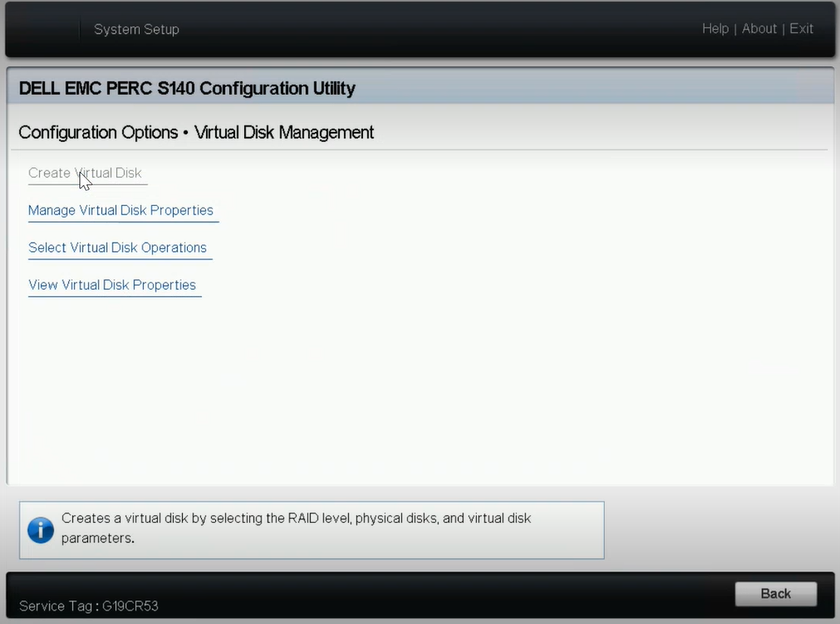Click the Back button
The image size is (840, 624).
pyautogui.click(x=776, y=593)
